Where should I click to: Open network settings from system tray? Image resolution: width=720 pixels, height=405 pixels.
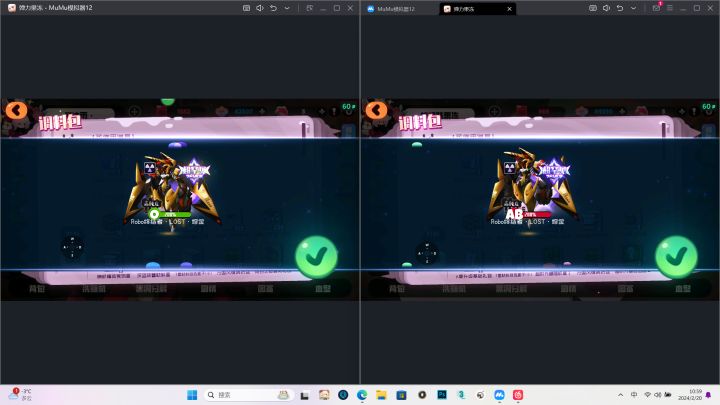pyautogui.click(x=647, y=395)
